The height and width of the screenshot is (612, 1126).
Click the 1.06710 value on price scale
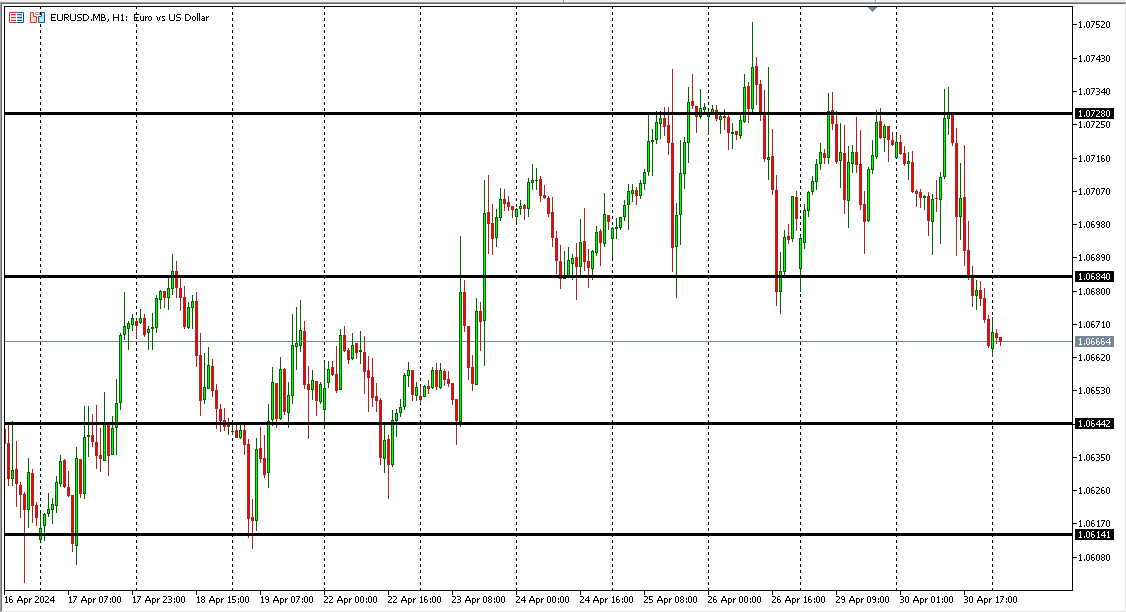[x=1094, y=324]
